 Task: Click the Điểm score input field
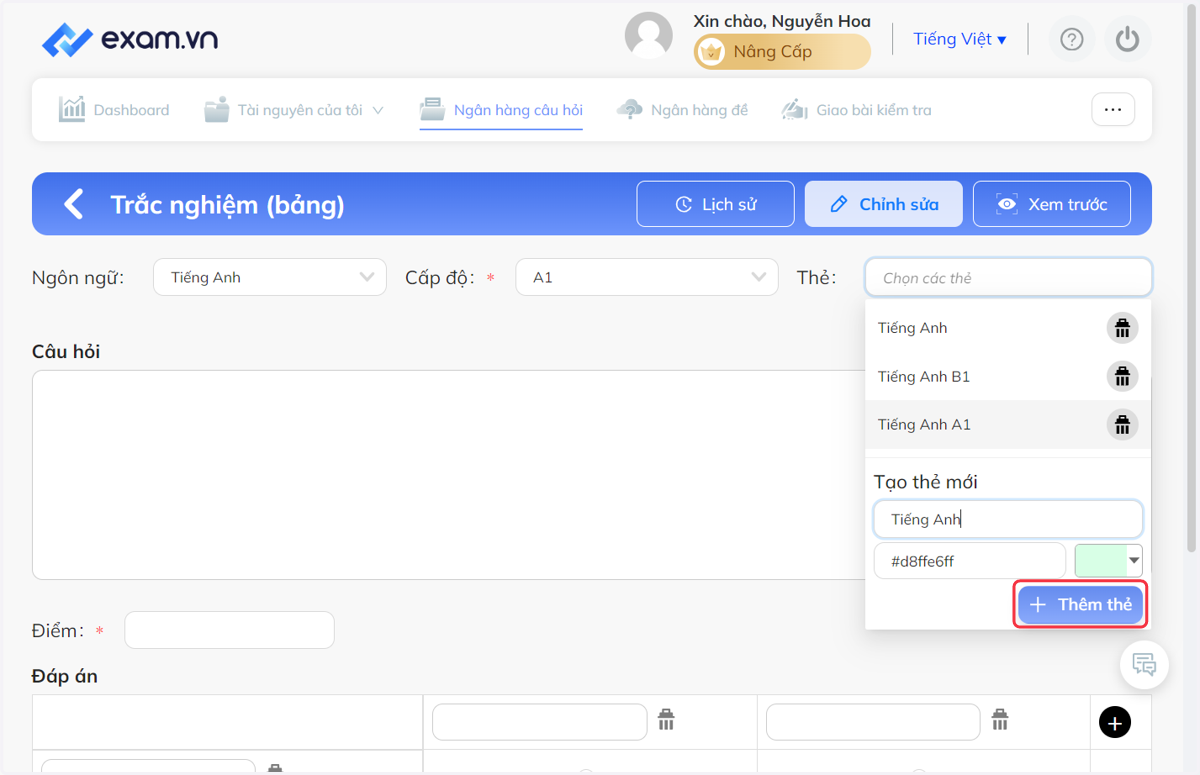[229, 630]
